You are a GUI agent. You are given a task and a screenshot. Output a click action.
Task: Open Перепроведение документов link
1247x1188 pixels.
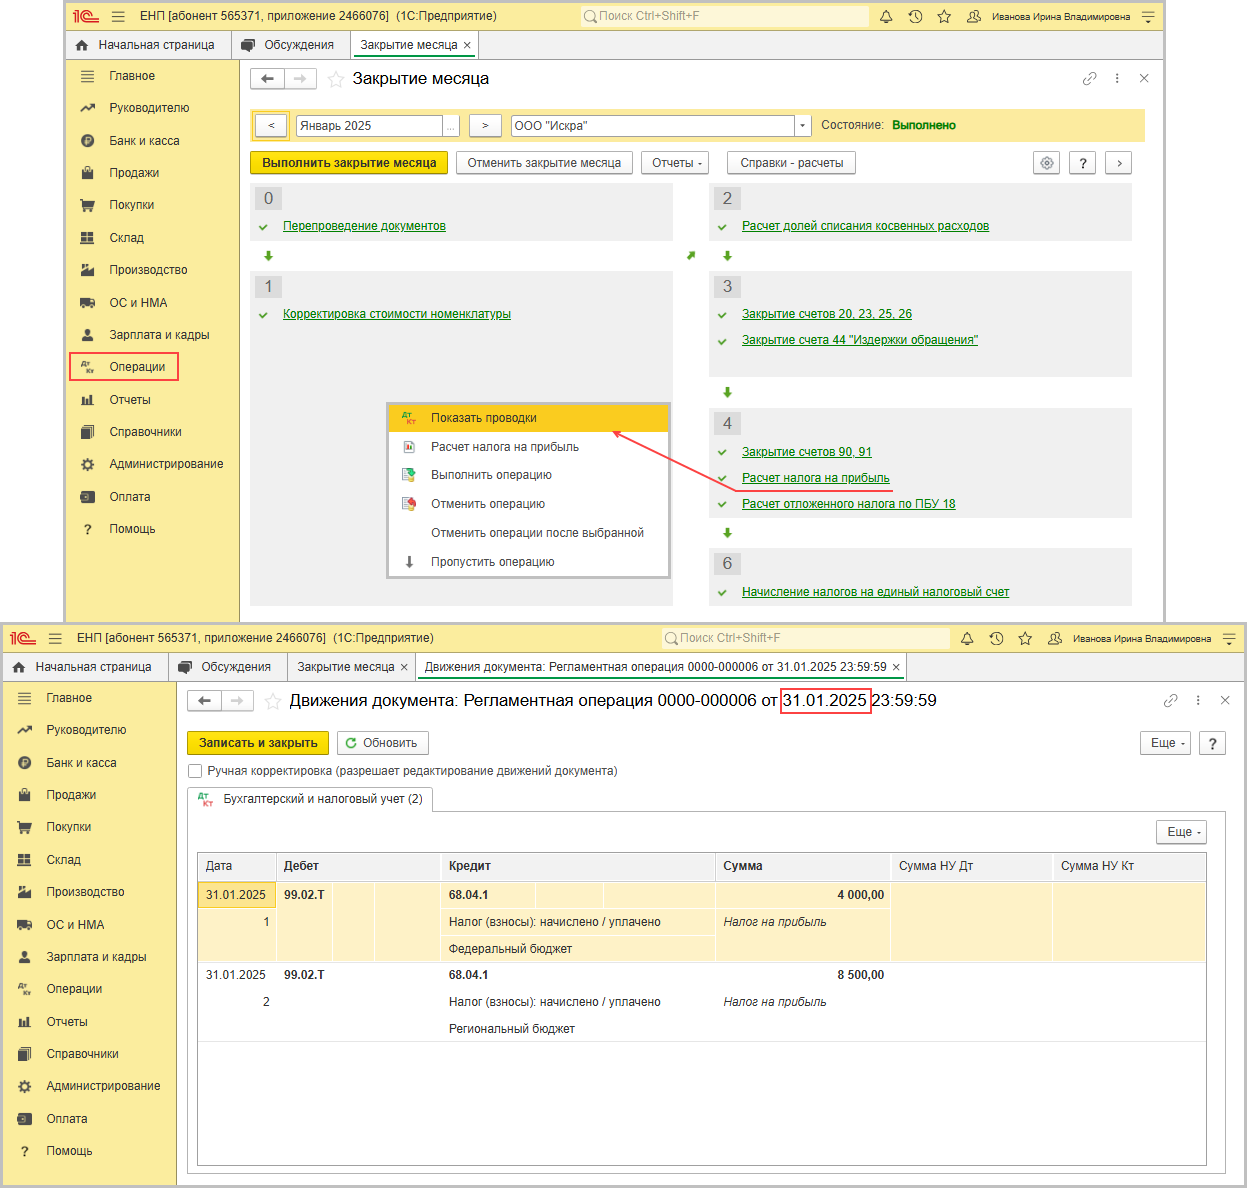[x=364, y=226]
